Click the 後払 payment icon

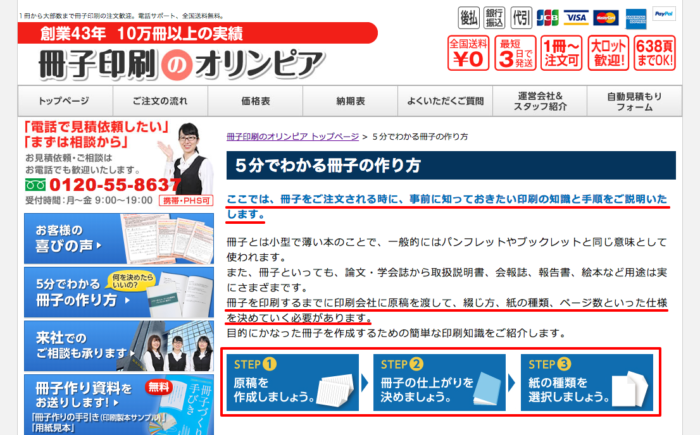point(469,18)
